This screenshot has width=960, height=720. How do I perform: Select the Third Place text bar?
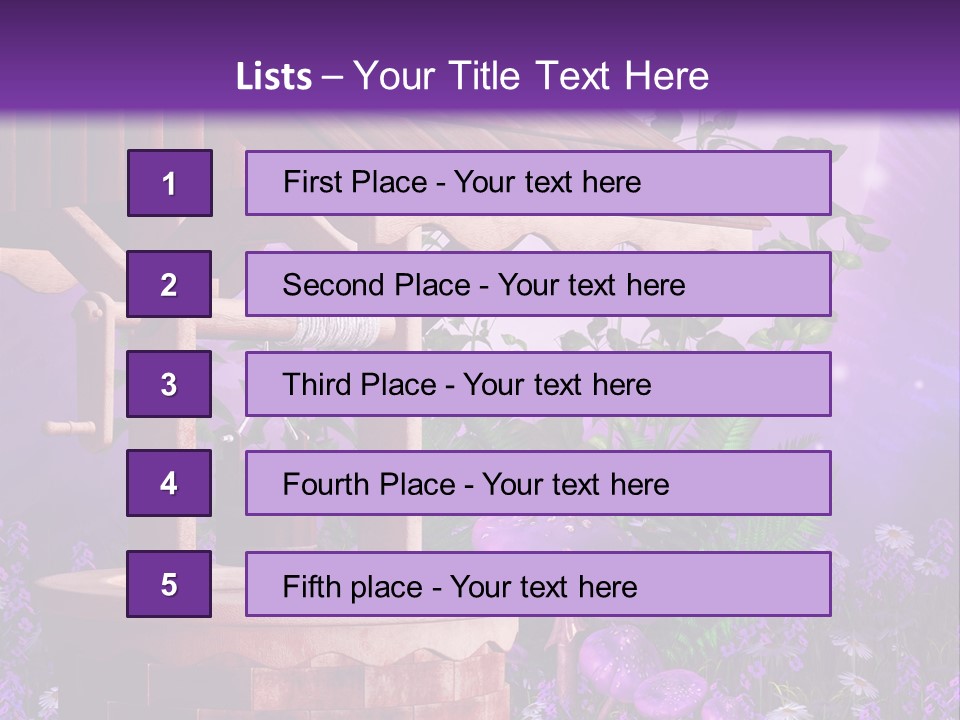(538, 384)
